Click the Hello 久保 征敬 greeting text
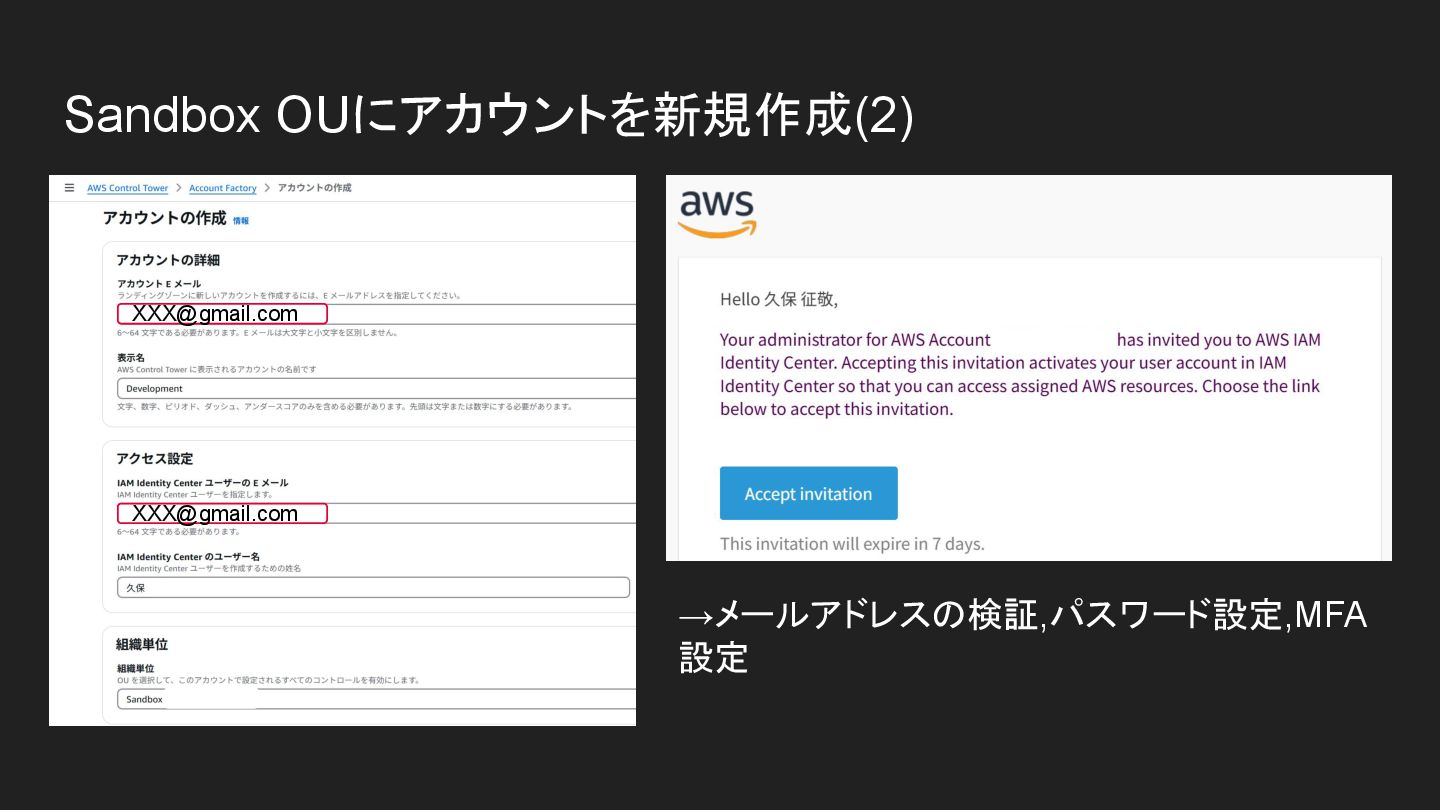The image size is (1440, 810). coord(779,299)
